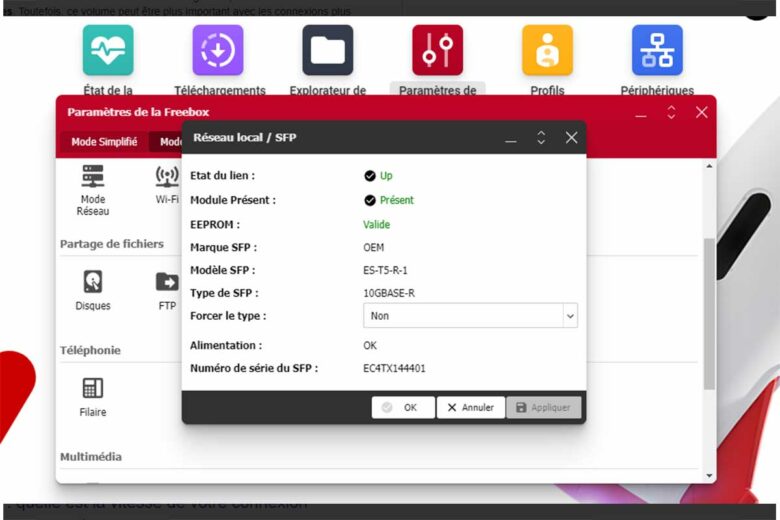
Task: Click the settings window scrollbar thumb
Action: click(709, 313)
